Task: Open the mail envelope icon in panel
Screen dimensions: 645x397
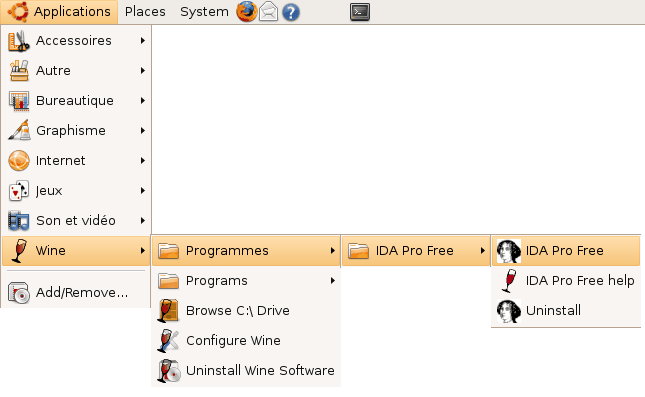Action: pyautogui.click(x=269, y=12)
